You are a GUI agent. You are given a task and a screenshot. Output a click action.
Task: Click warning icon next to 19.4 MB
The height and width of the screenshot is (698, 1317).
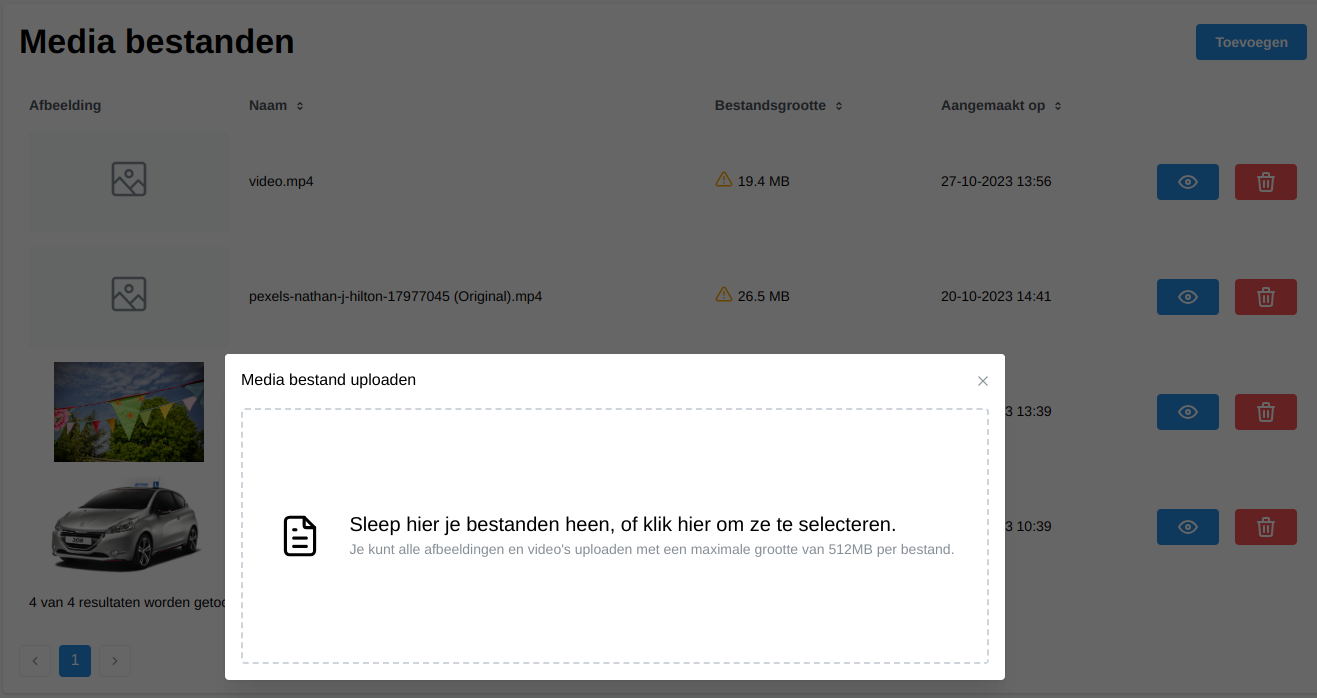[x=724, y=180]
